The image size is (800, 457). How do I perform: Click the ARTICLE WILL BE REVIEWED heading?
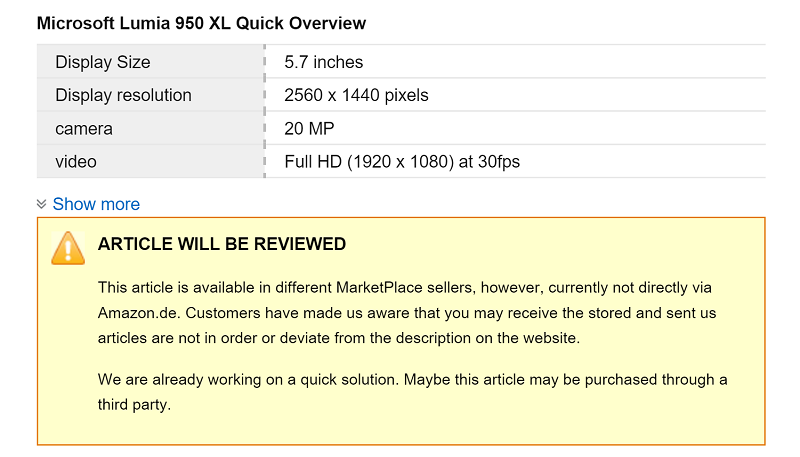click(x=222, y=244)
